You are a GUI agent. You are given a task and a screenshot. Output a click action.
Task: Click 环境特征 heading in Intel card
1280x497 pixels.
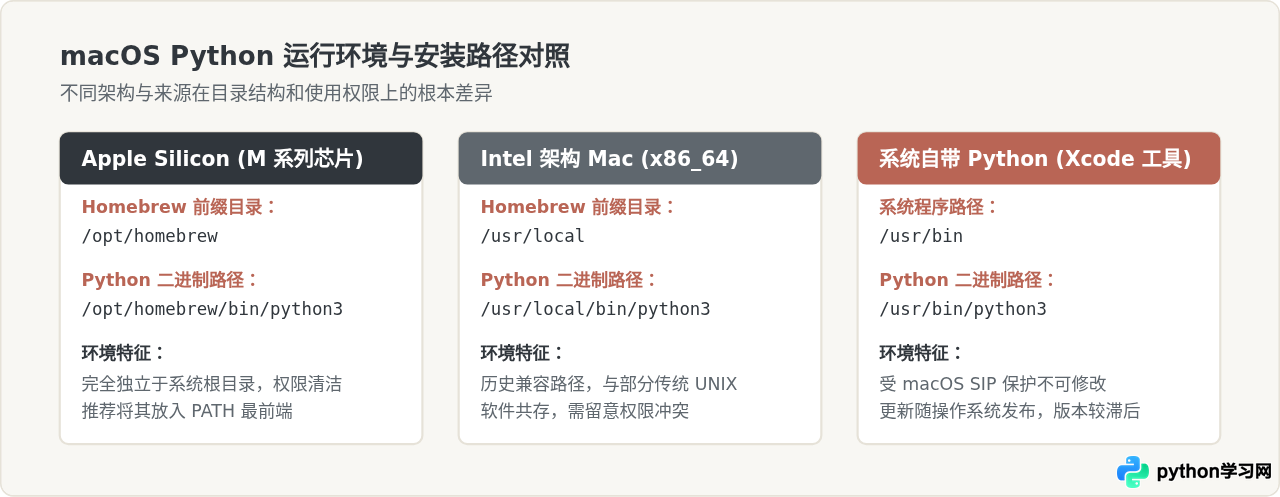click(522, 353)
